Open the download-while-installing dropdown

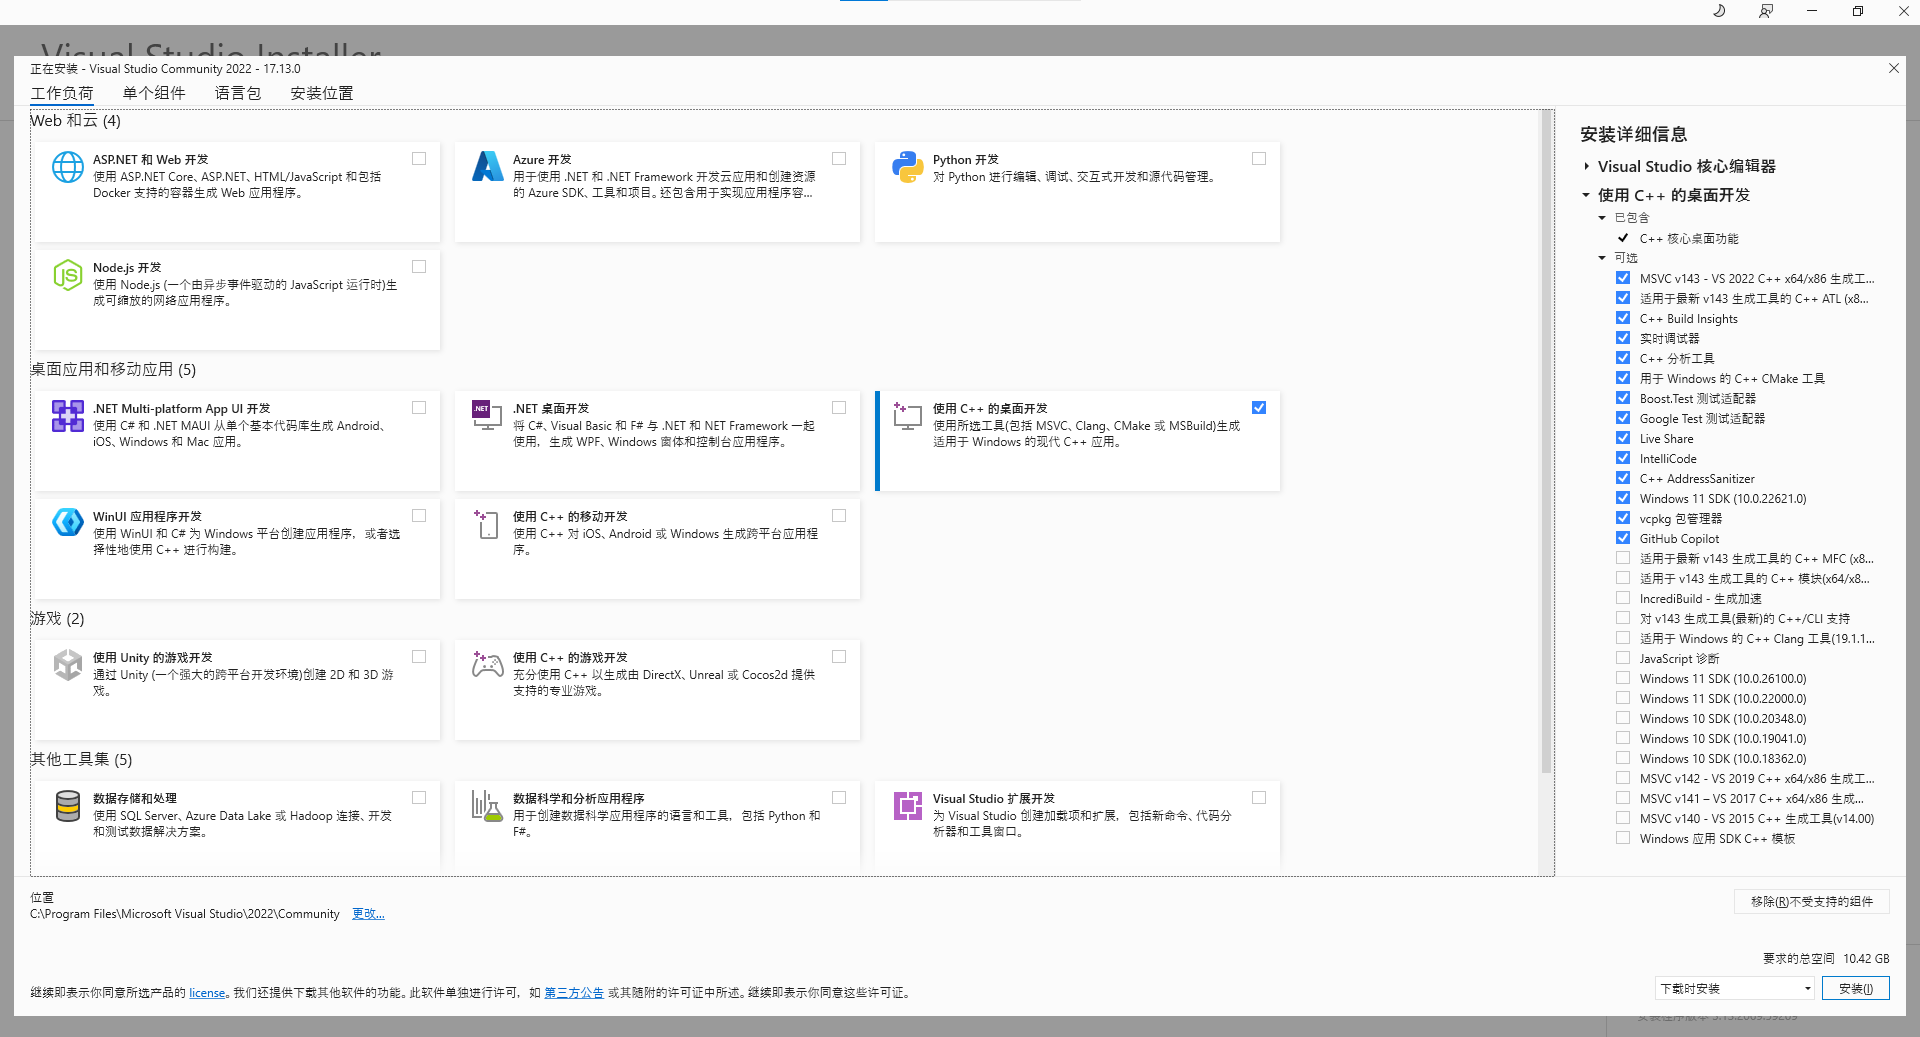[x=1735, y=988]
